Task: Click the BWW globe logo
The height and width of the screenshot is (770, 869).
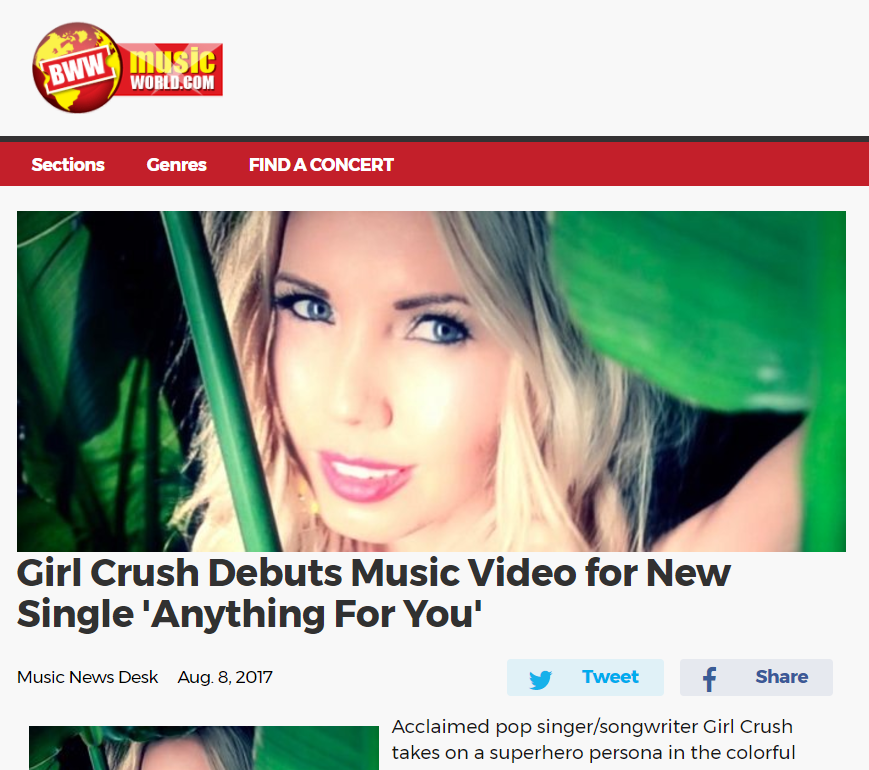Action: coord(76,68)
